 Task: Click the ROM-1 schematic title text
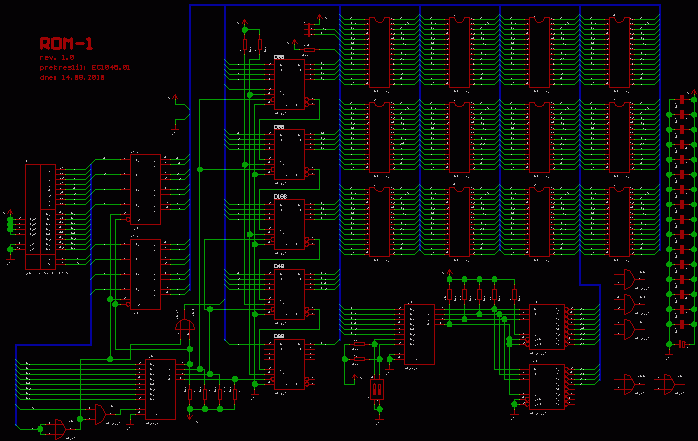(66, 44)
